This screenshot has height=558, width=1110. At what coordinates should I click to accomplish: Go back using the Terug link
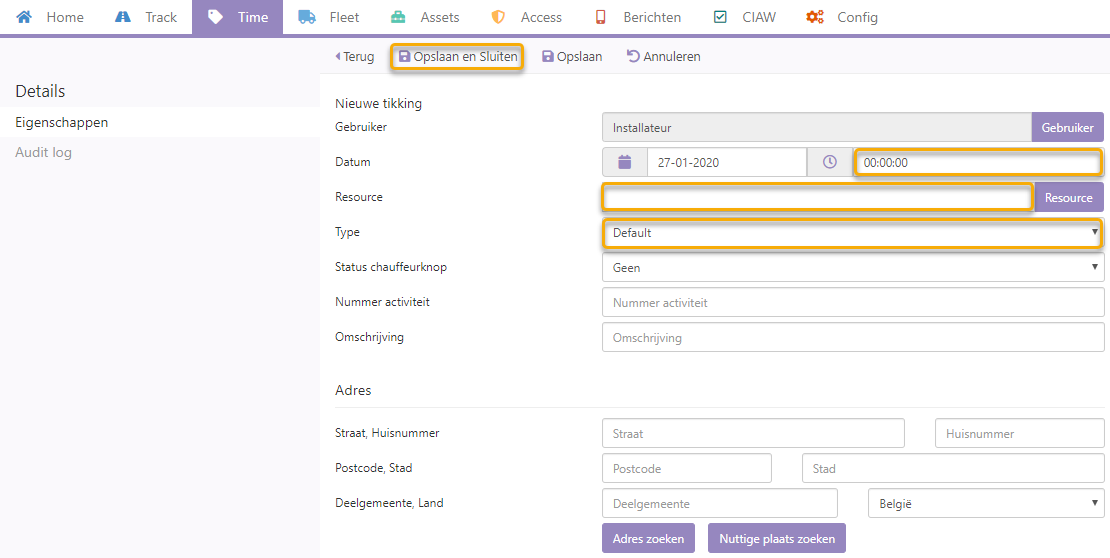(355, 57)
